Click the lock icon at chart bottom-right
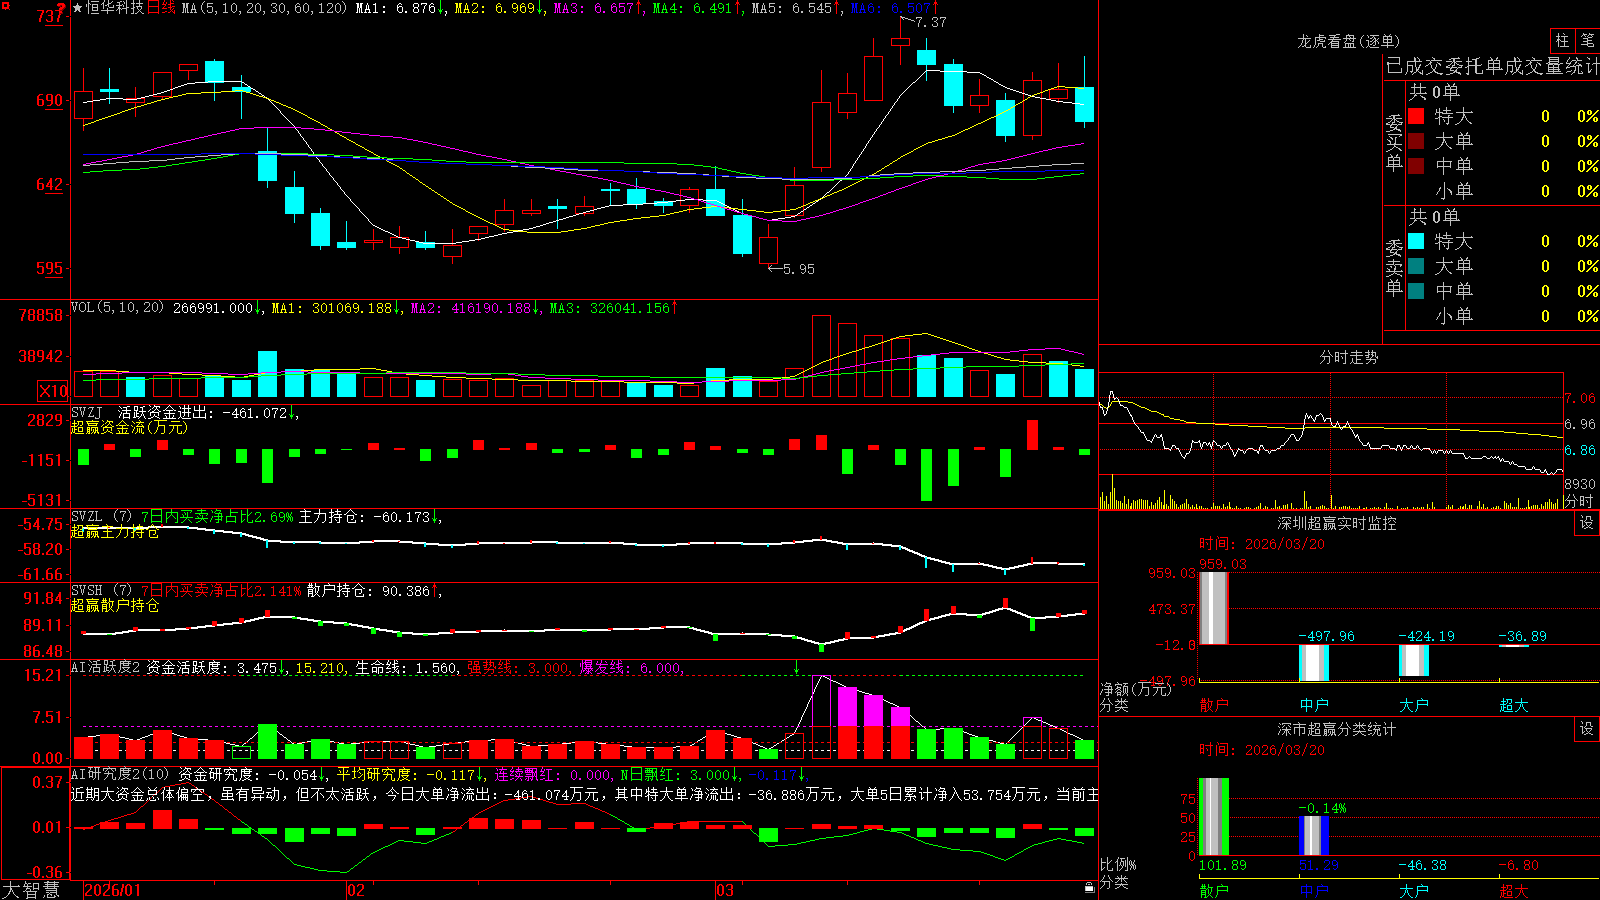The width and height of the screenshot is (1600, 900). 1090,888
